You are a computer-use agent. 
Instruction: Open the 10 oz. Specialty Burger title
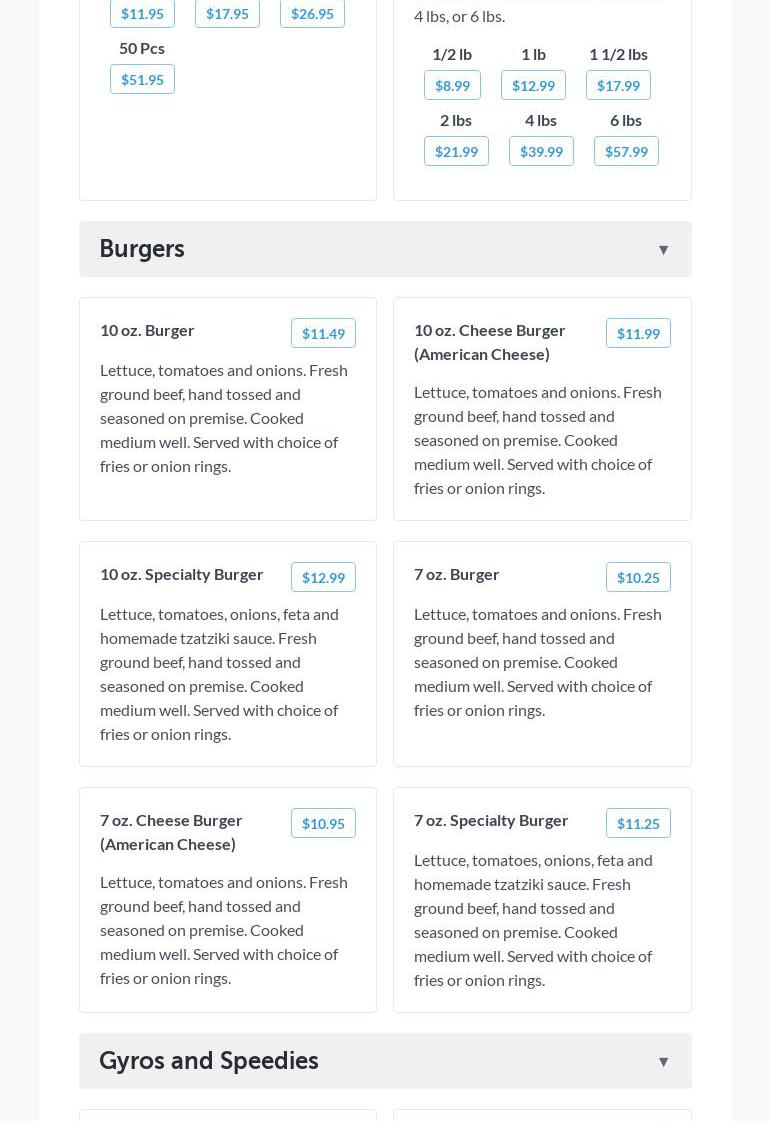point(182,574)
